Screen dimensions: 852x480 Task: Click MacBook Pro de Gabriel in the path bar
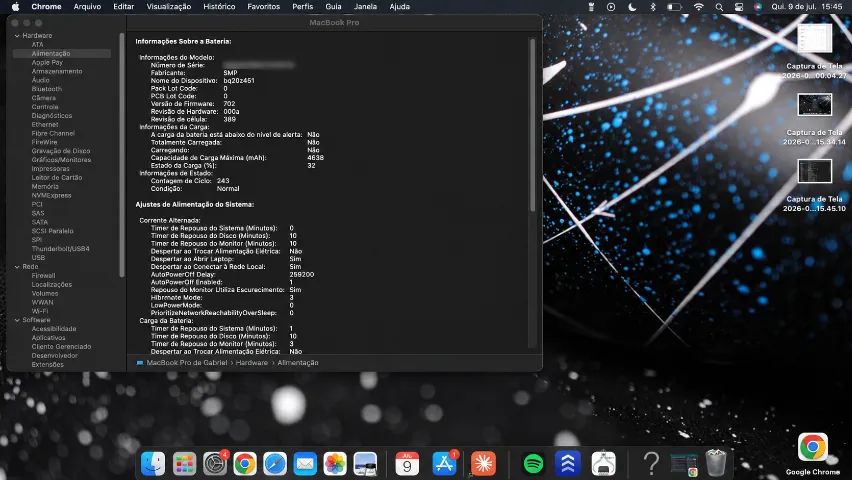(186, 363)
